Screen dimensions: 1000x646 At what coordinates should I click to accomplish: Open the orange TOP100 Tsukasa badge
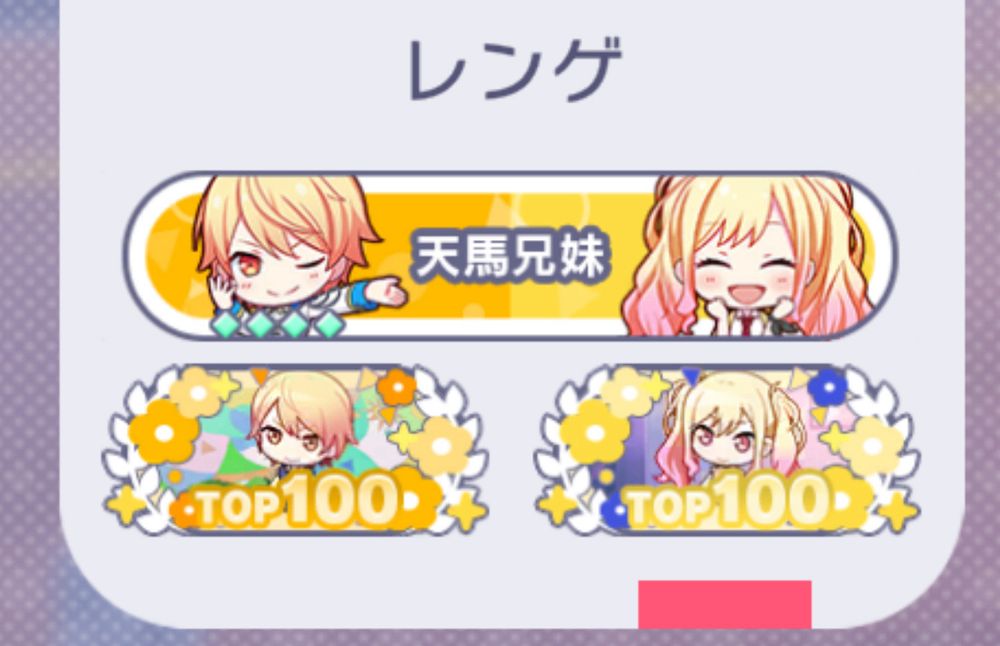click(295, 450)
